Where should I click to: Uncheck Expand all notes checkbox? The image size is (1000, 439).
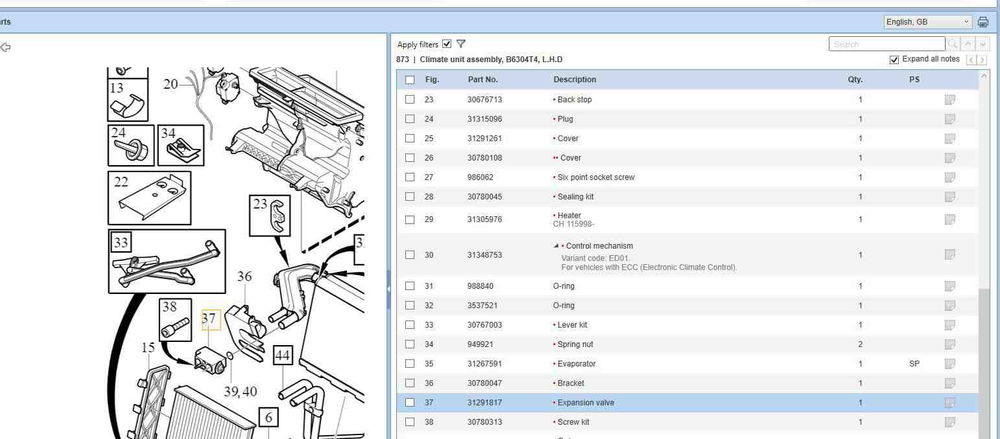point(894,60)
